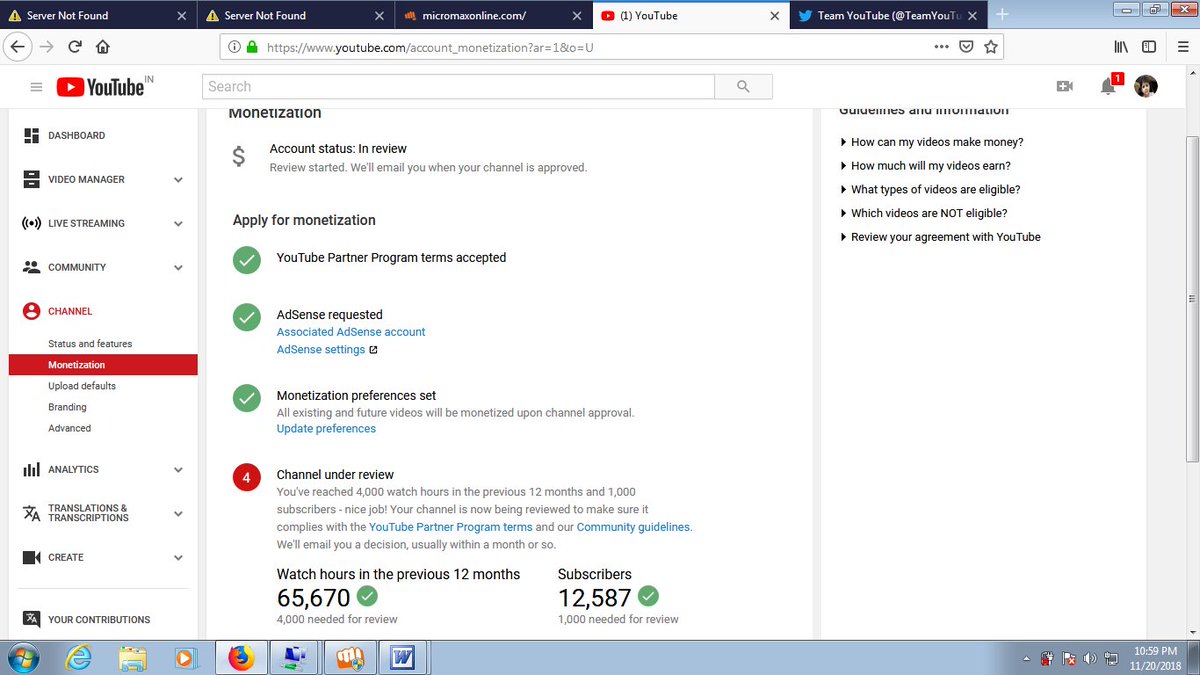Open the account avatar menu

(1146, 87)
